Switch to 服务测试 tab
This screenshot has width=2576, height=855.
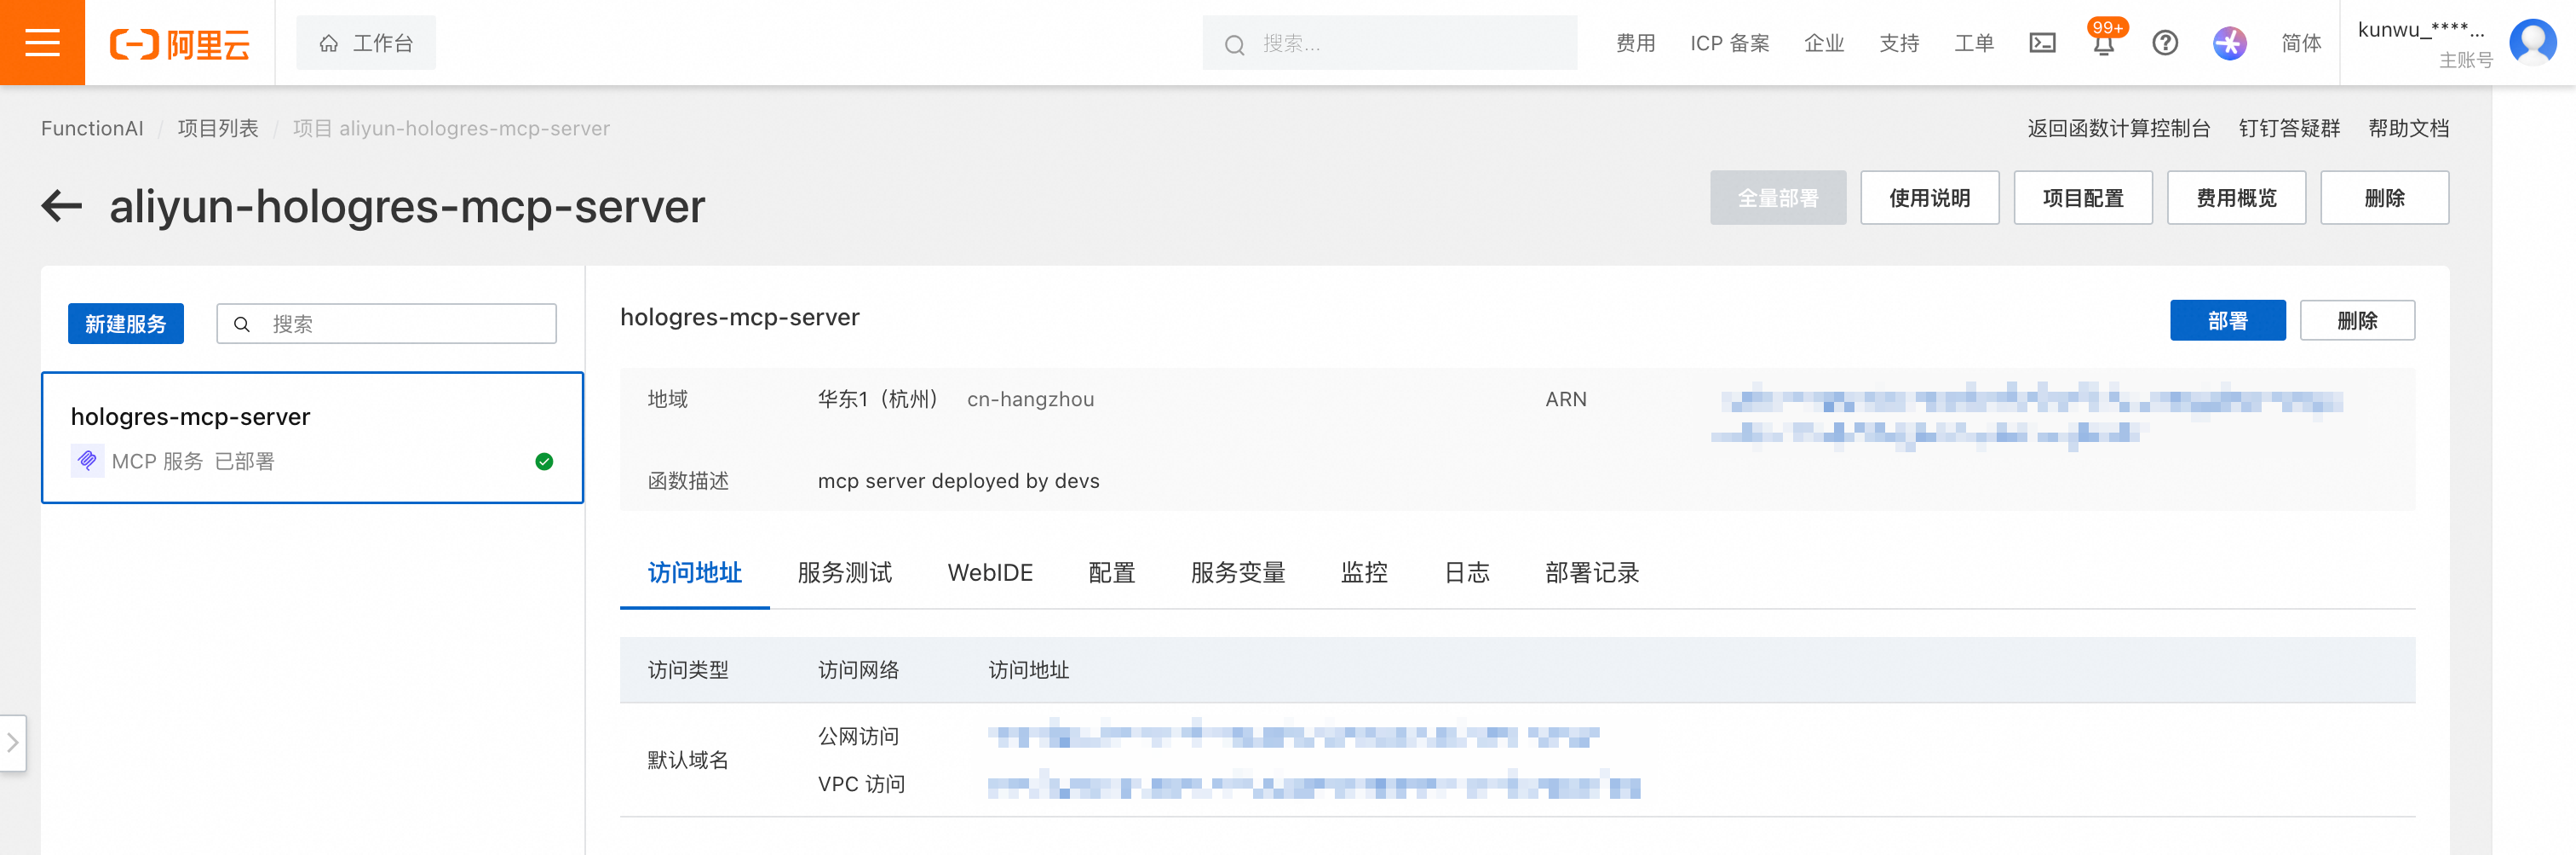[844, 573]
